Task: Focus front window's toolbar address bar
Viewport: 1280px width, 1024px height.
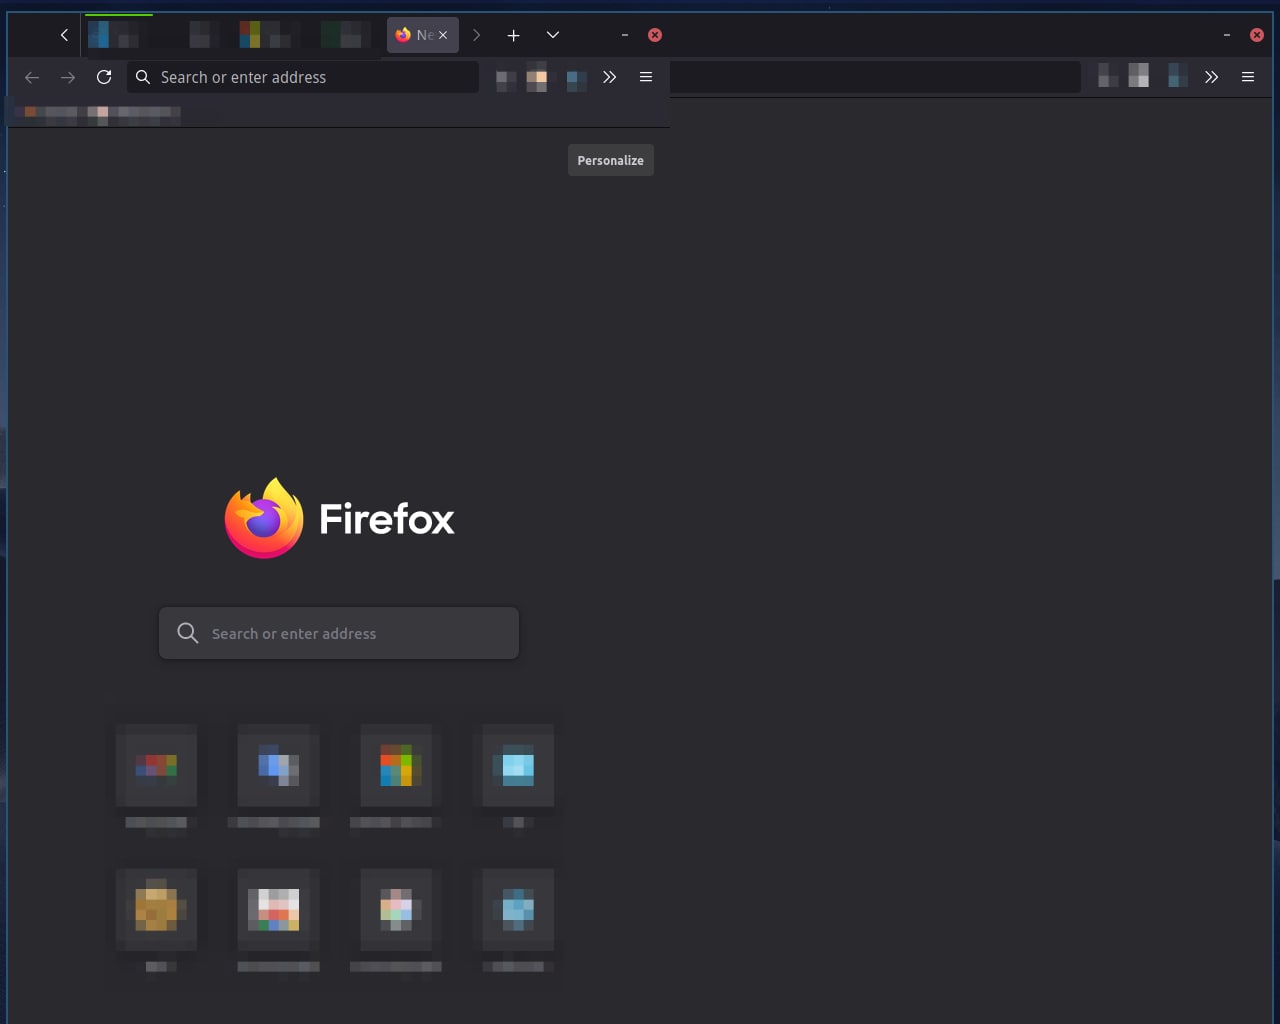Action: point(303,77)
